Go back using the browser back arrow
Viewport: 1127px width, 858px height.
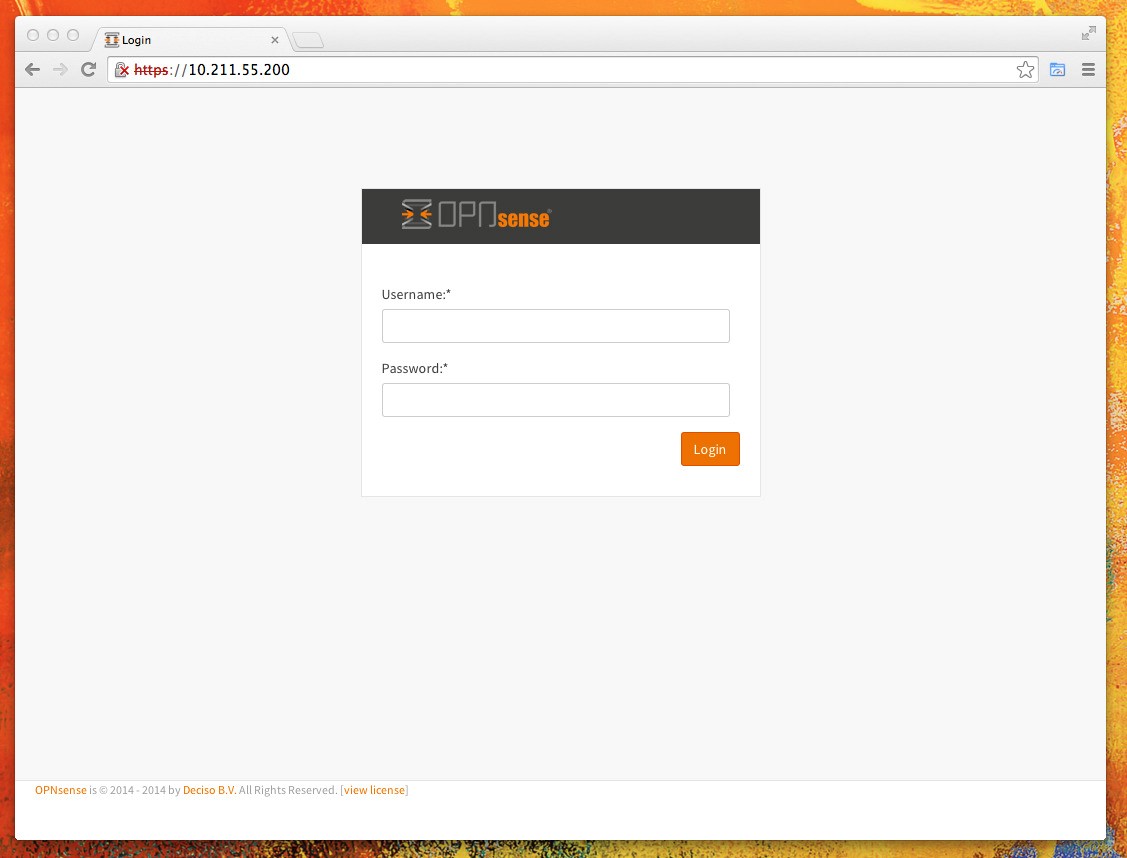32,70
